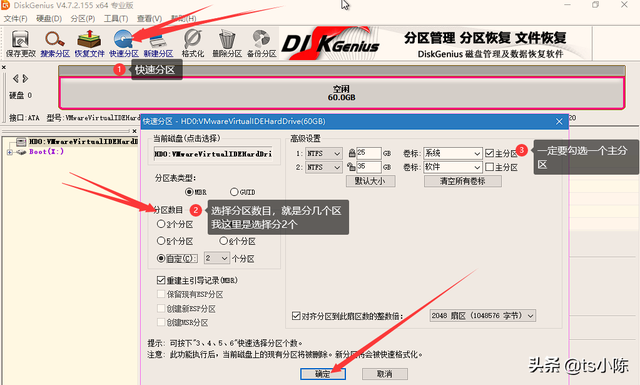Image resolution: width=640 pixels, height=385 pixels.
Task: Open the 硬盘(D) menu
Action: click(49, 18)
